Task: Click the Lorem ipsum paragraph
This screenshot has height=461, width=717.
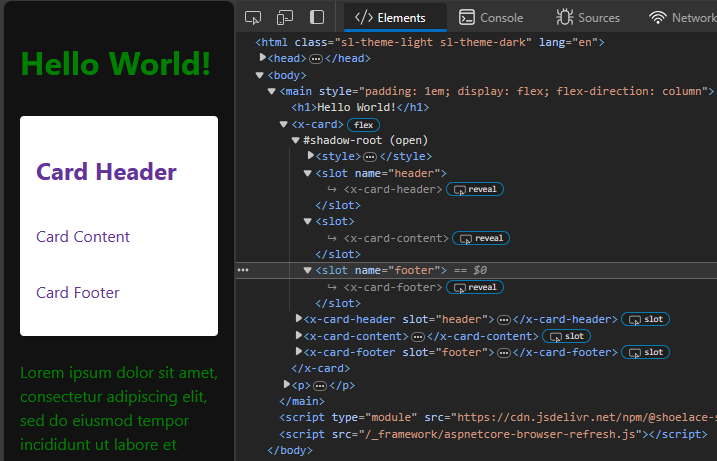Action: coord(119,408)
